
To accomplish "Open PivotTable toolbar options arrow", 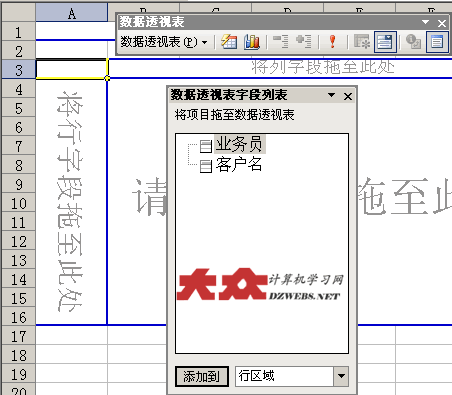I will (425, 22).
